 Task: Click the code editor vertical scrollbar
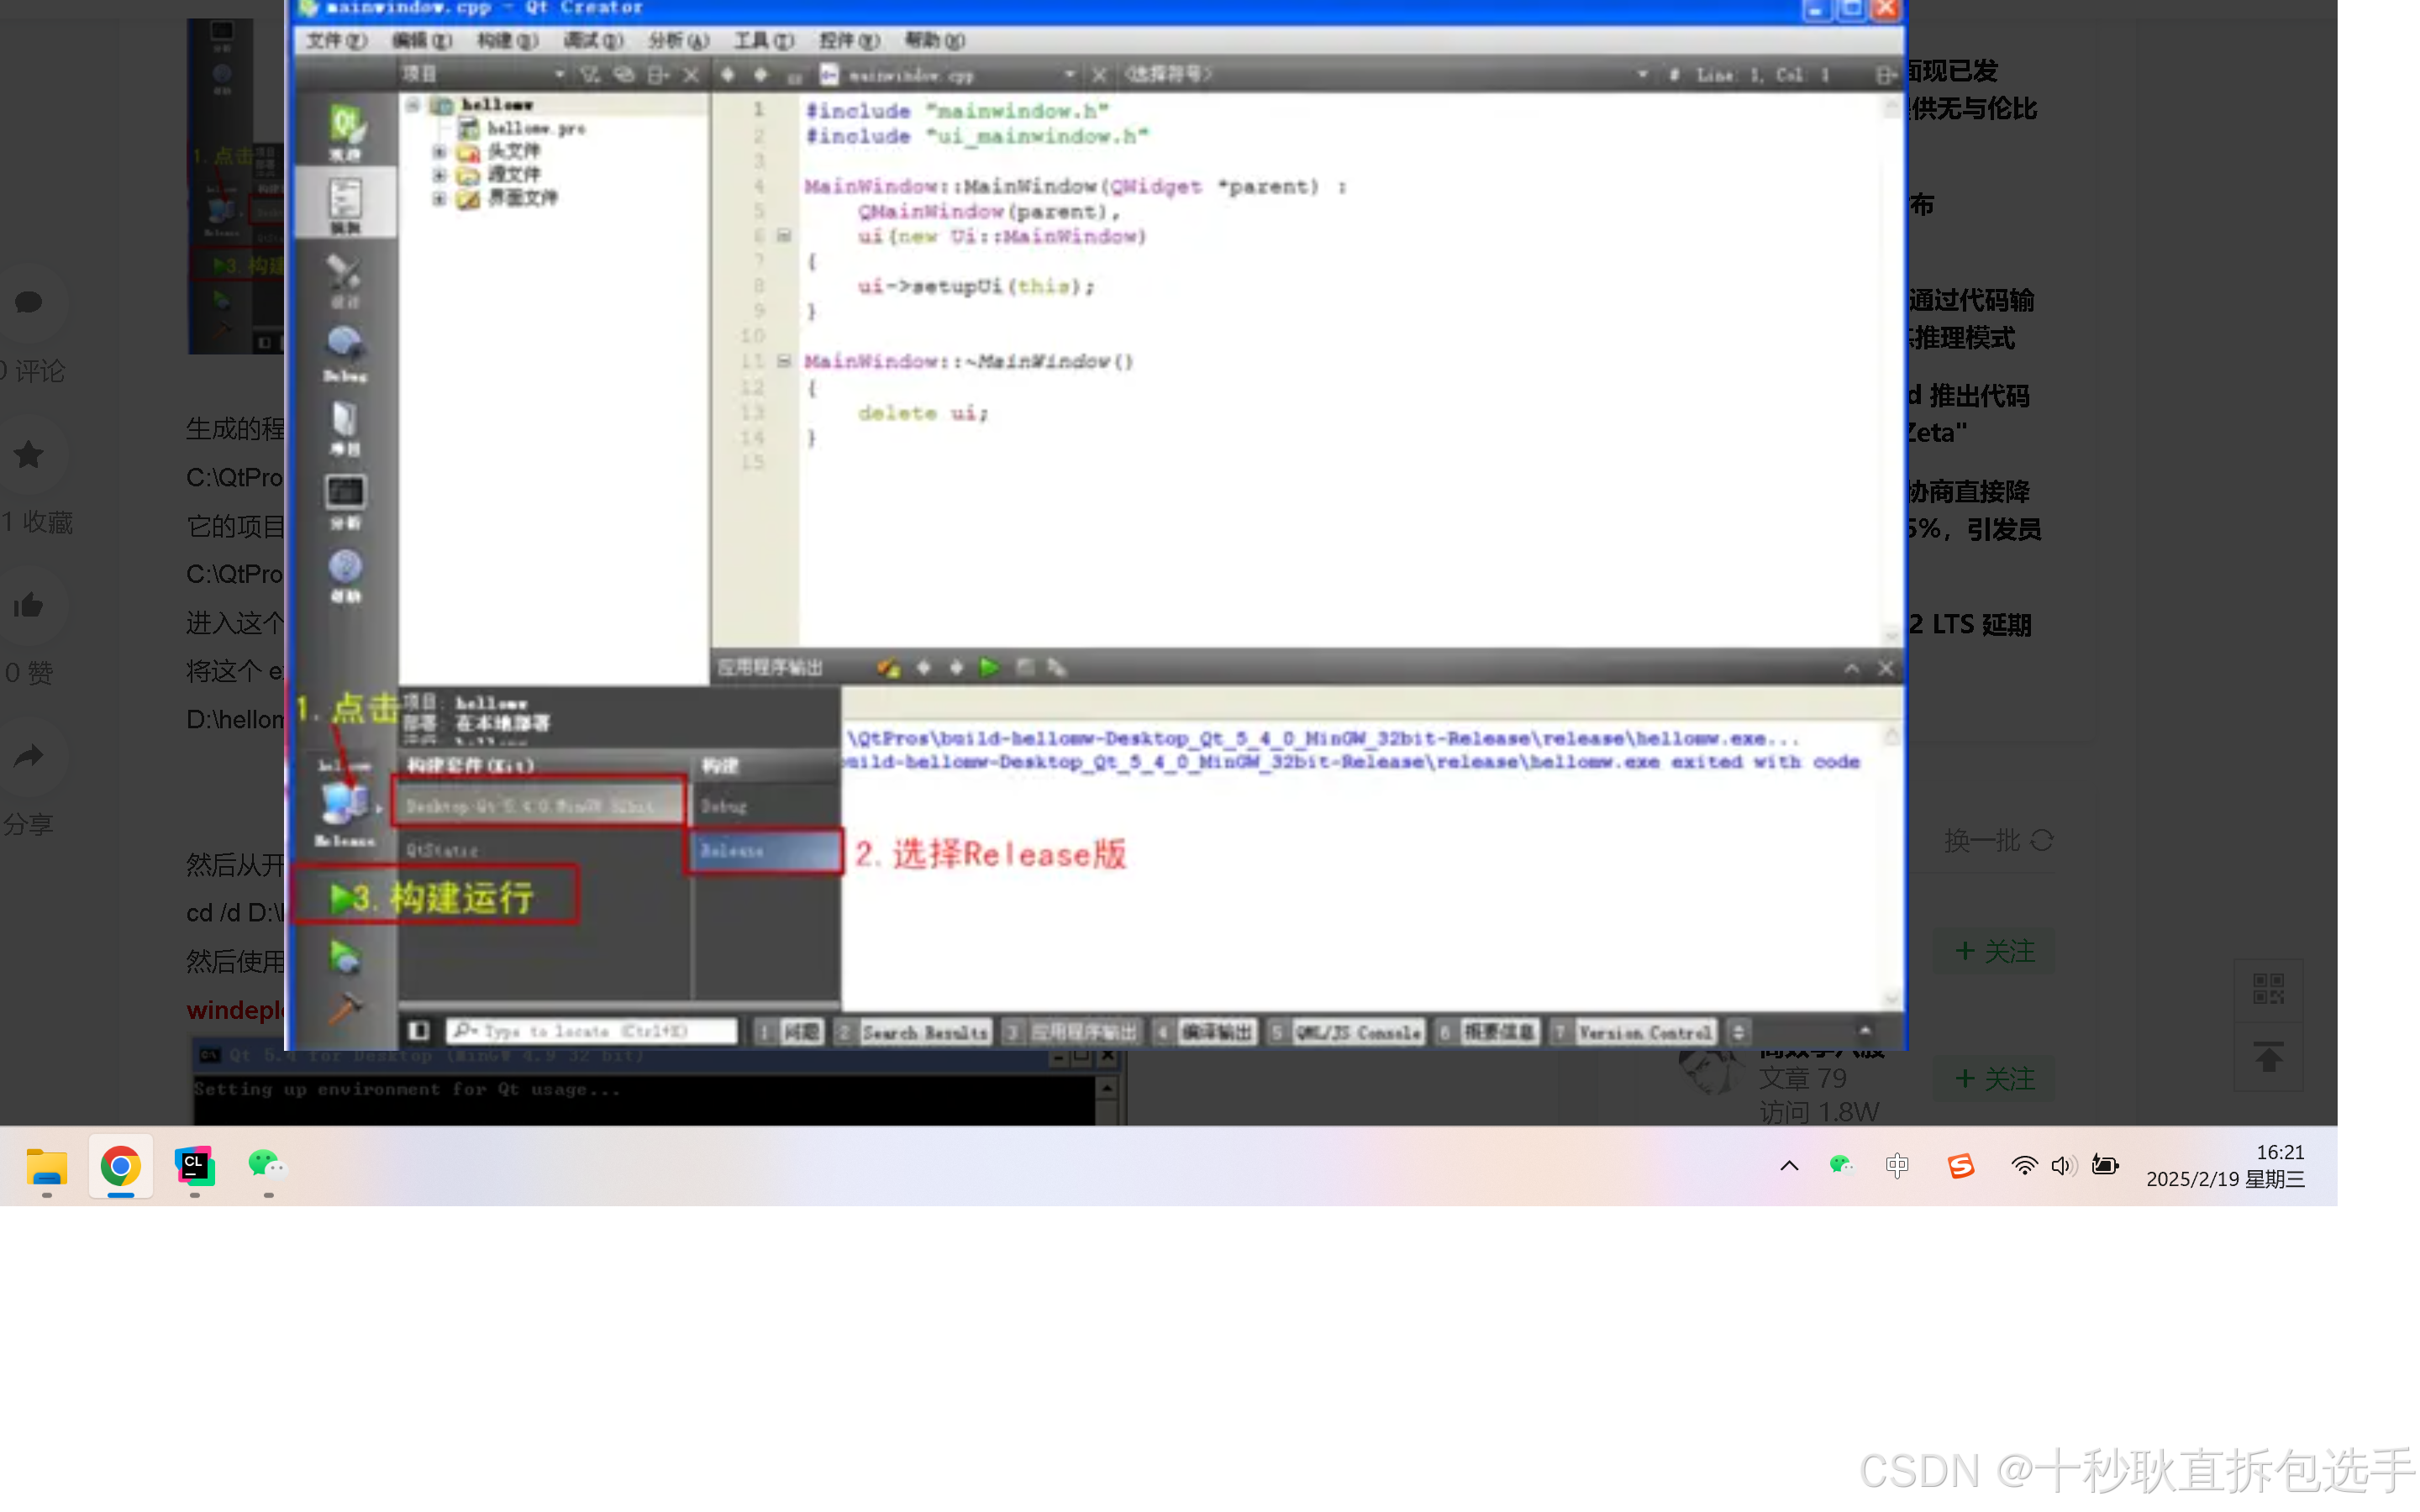1891,370
